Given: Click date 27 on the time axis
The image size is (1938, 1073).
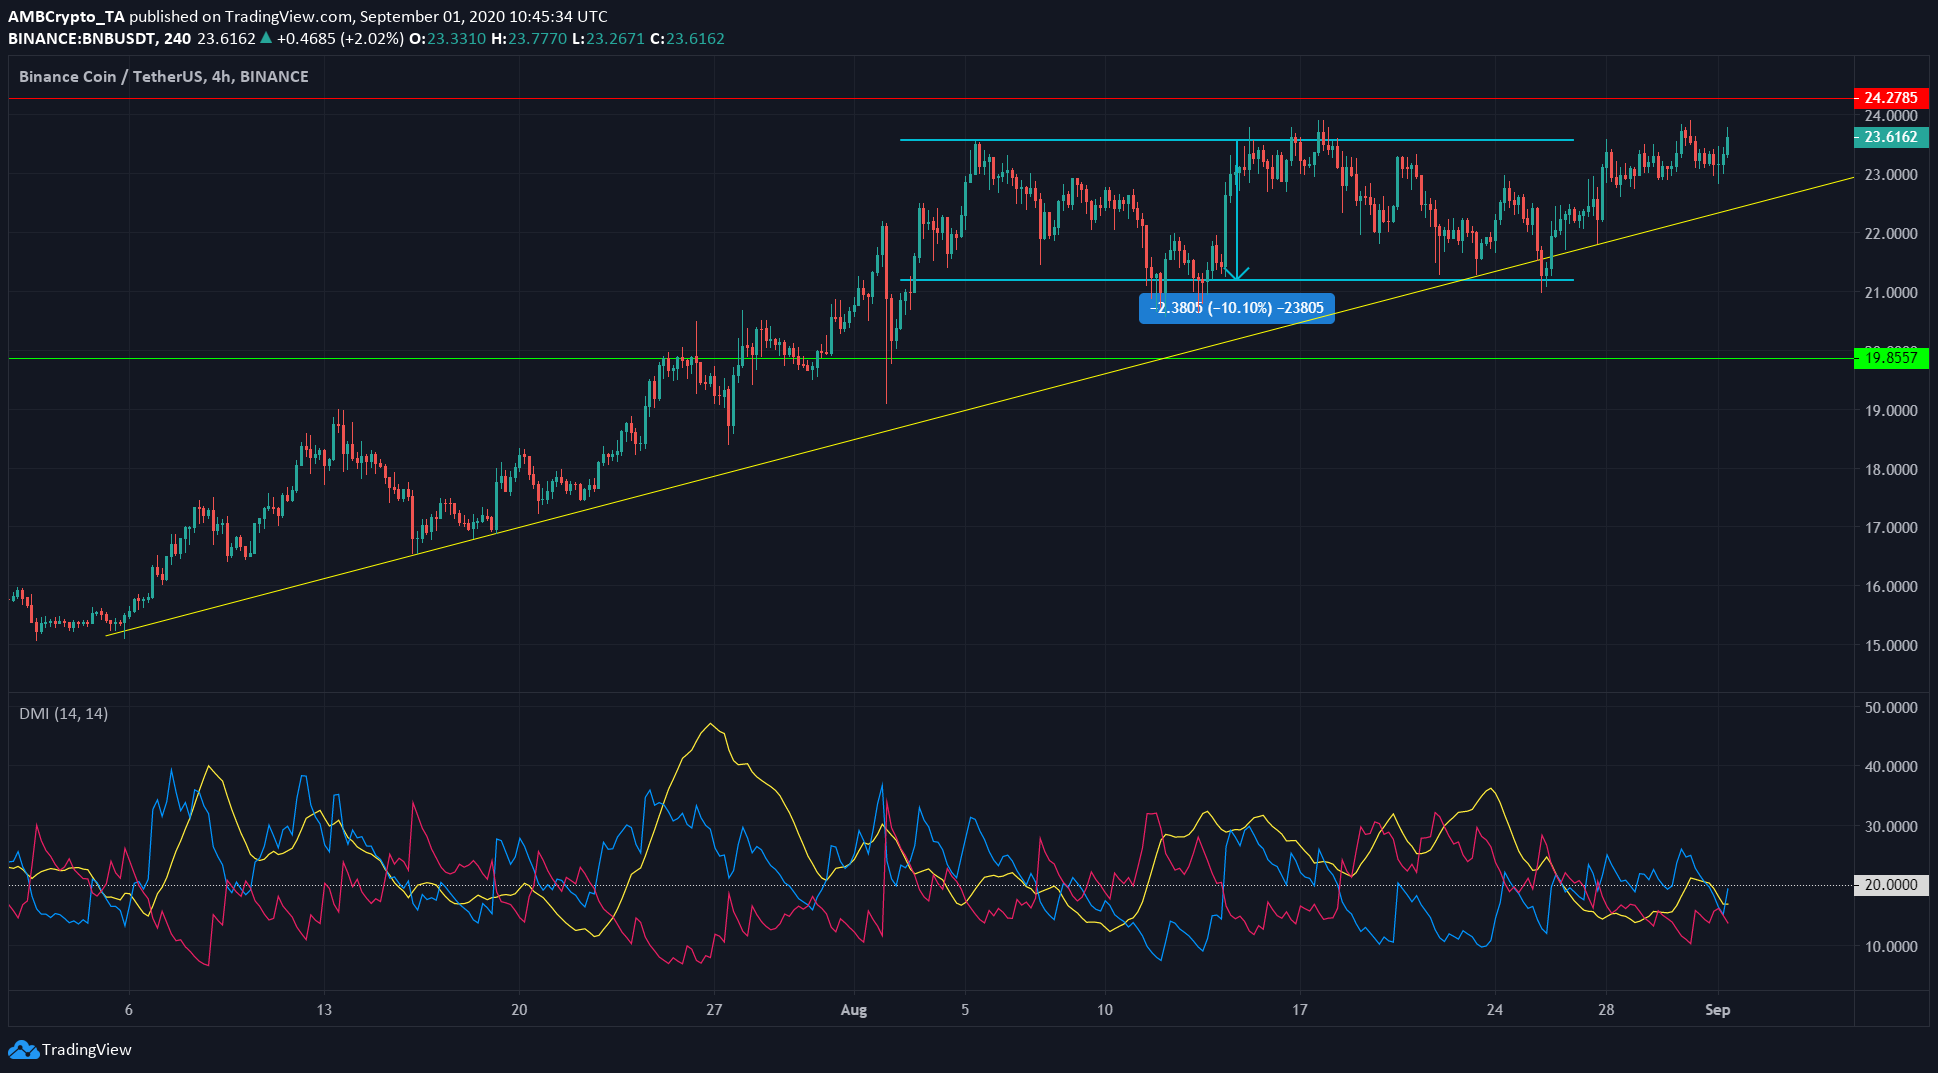Looking at the screenshot, I should click(x=714, y=1010).
